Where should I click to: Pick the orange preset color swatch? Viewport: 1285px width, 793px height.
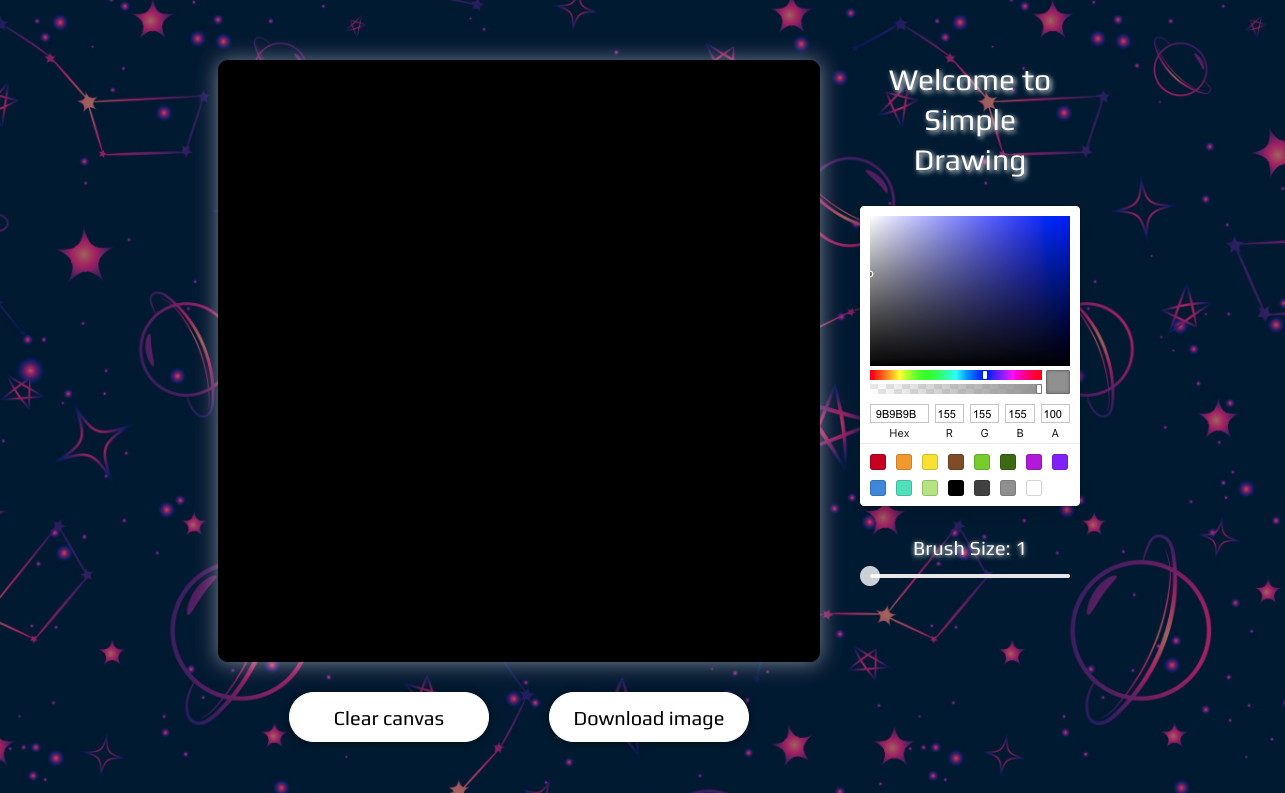point(904,462)
